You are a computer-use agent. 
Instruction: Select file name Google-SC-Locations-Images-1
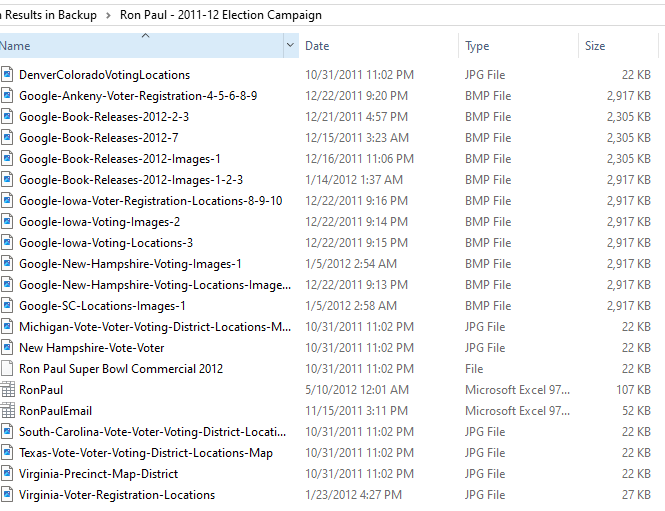(102, 306)
